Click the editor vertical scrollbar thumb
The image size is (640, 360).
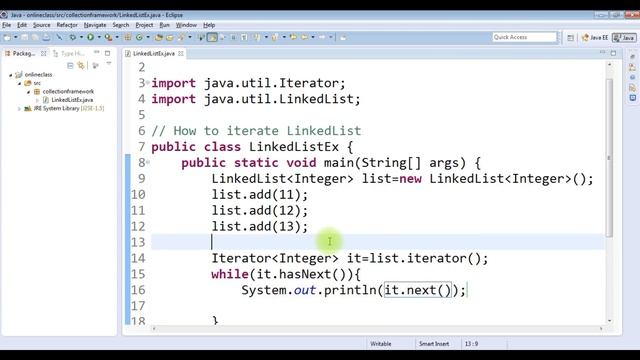coord(609,158)
